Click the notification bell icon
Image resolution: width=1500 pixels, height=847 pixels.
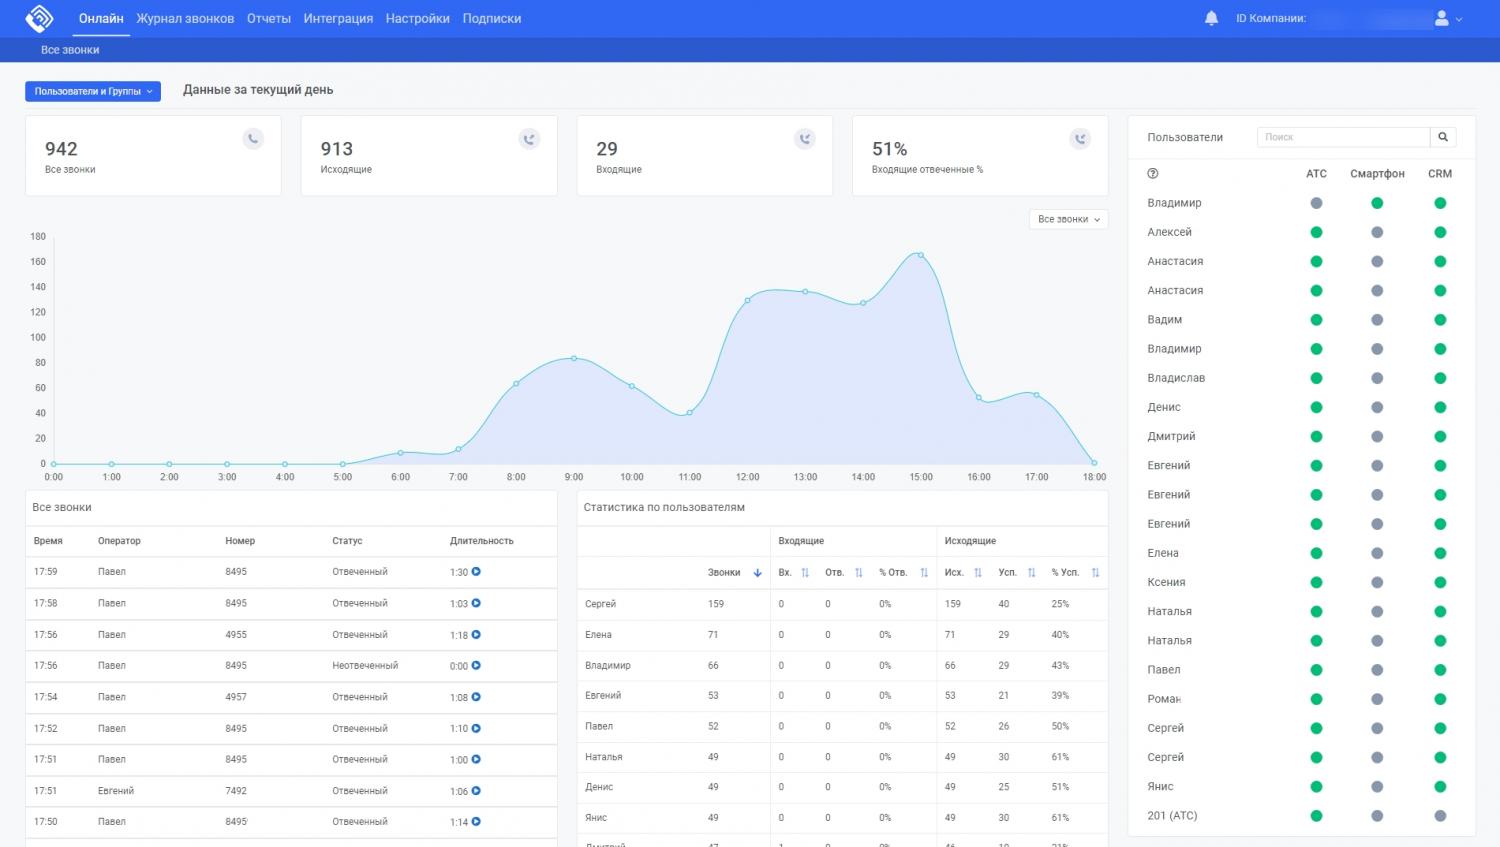(1211, 18)
